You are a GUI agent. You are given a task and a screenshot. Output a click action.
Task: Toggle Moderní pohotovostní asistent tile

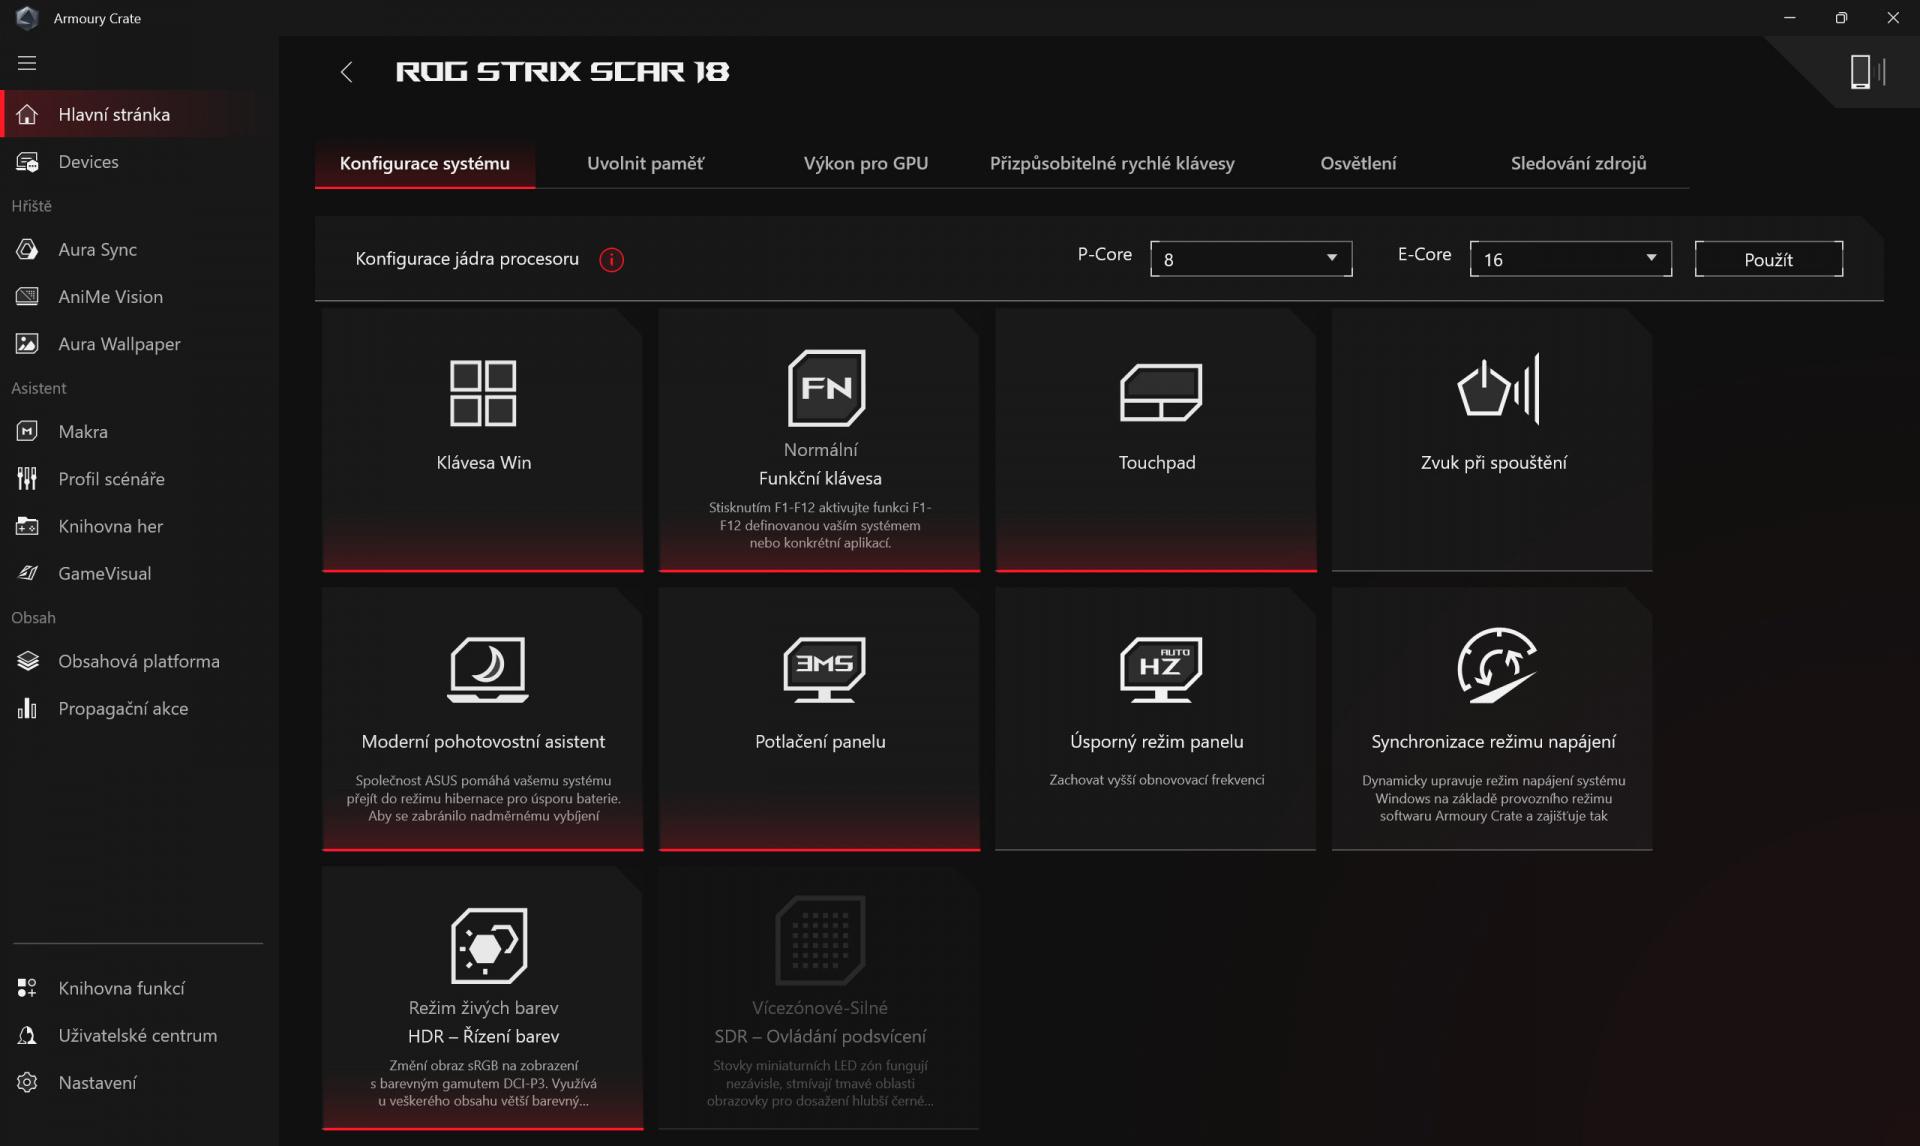(x=483, y=720)
